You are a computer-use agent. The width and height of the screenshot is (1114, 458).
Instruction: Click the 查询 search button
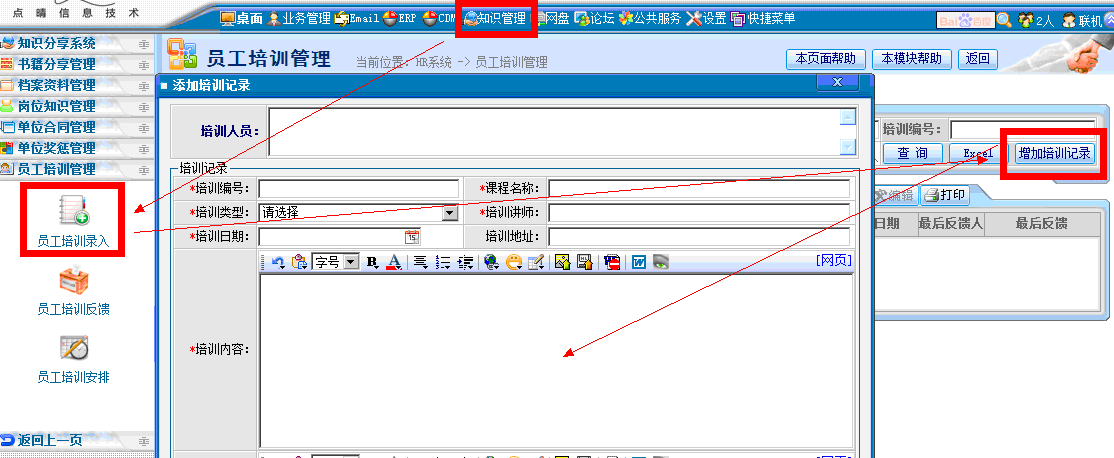coord(912,153)
